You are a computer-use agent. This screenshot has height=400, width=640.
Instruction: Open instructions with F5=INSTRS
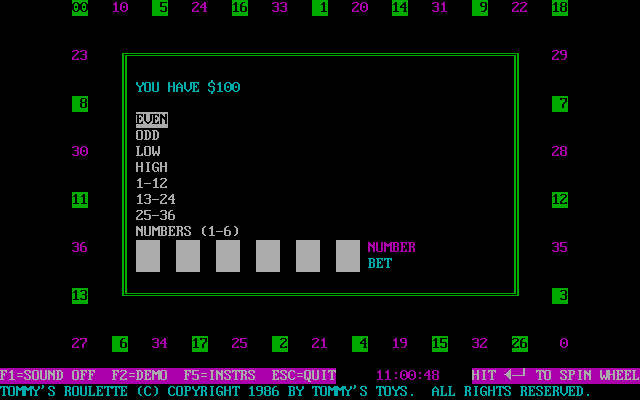tap(220, 375)
